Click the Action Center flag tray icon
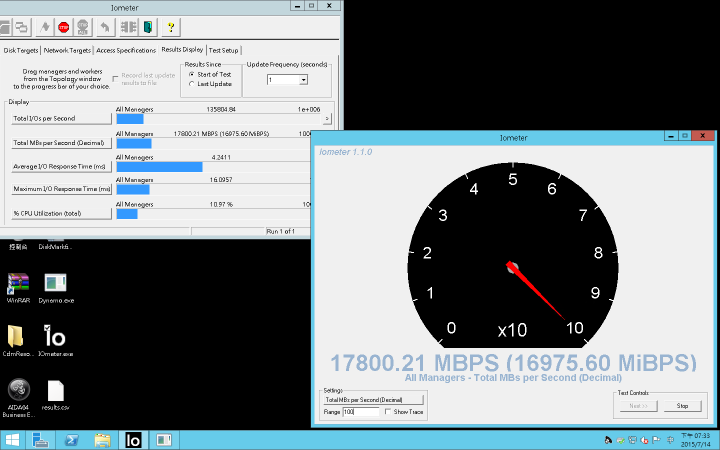 tap(656, 440)
